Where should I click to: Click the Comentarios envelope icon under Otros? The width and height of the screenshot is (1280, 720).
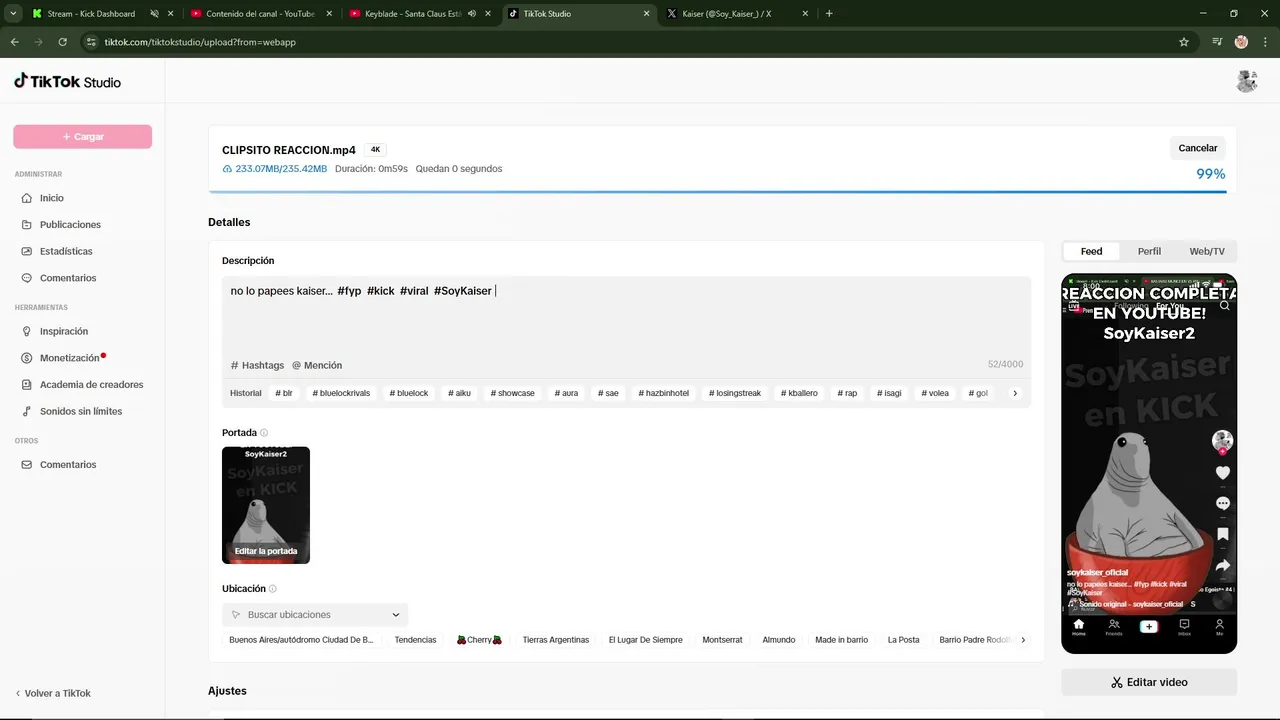26,465
